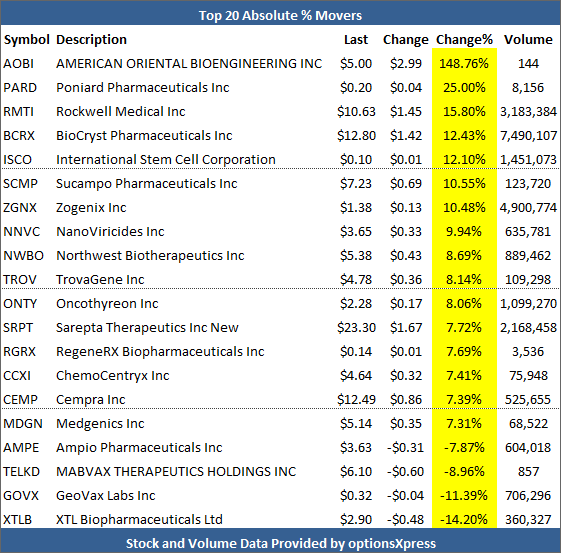Select the NWBO symbol cell
561x553 pixels.
pyautogui.click(x=23, y=255)
